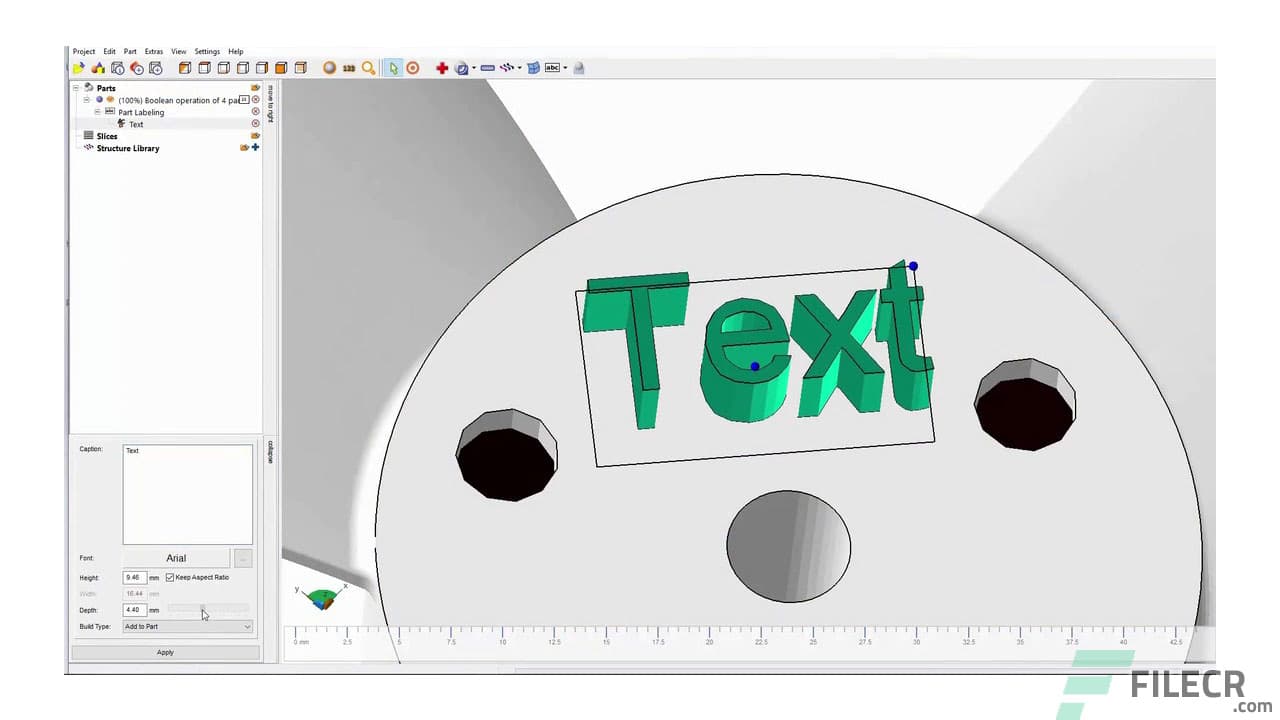1280x720 pixels.
Task: Click the red plus add-part icon
Action: (x=442, y=68)
